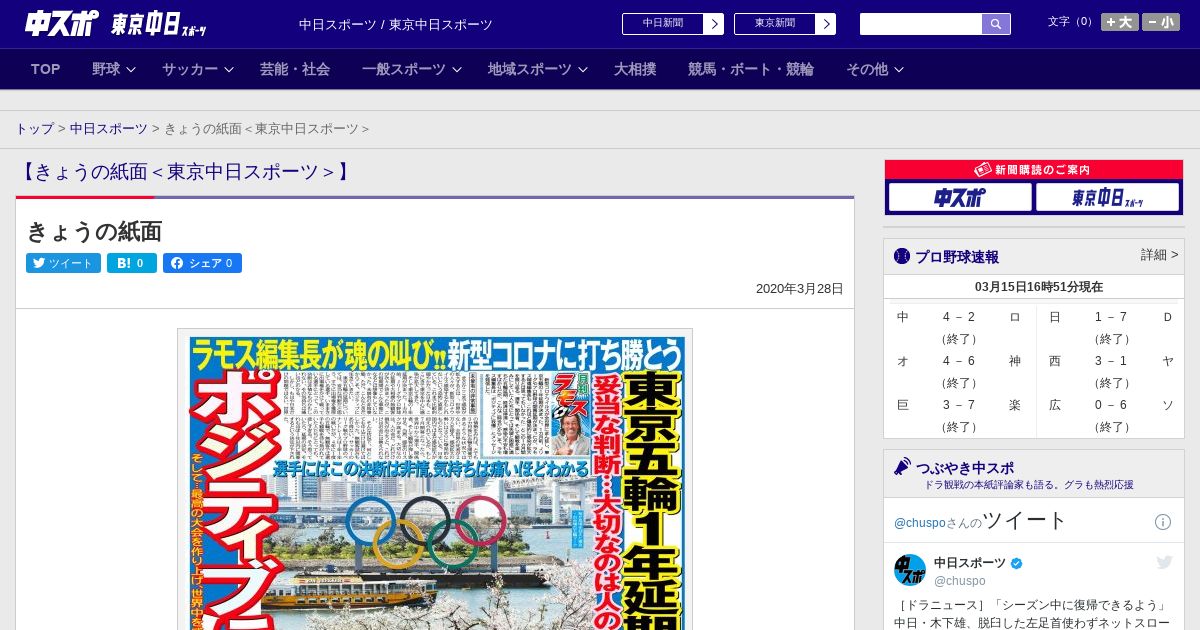Click the オ 4-6 神 game score
Viewport: 1200px width, 630px height.
pyautogui.click(x=959, y=361)
